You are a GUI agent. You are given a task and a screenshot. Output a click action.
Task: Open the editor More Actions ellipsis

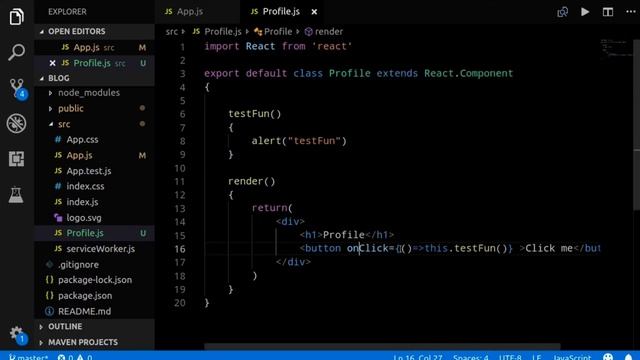[x=631, y=12]
